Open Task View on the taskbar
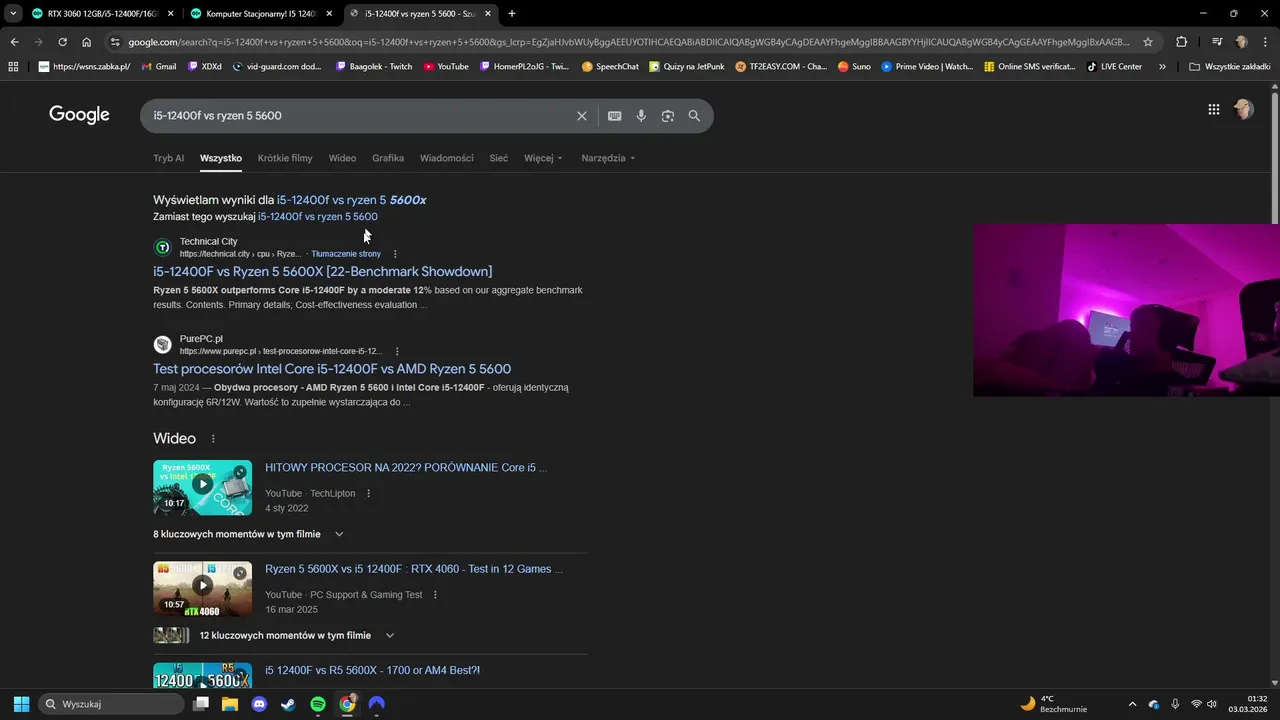This screenshot has width=1280, height=720. click(x=201, y=704)
